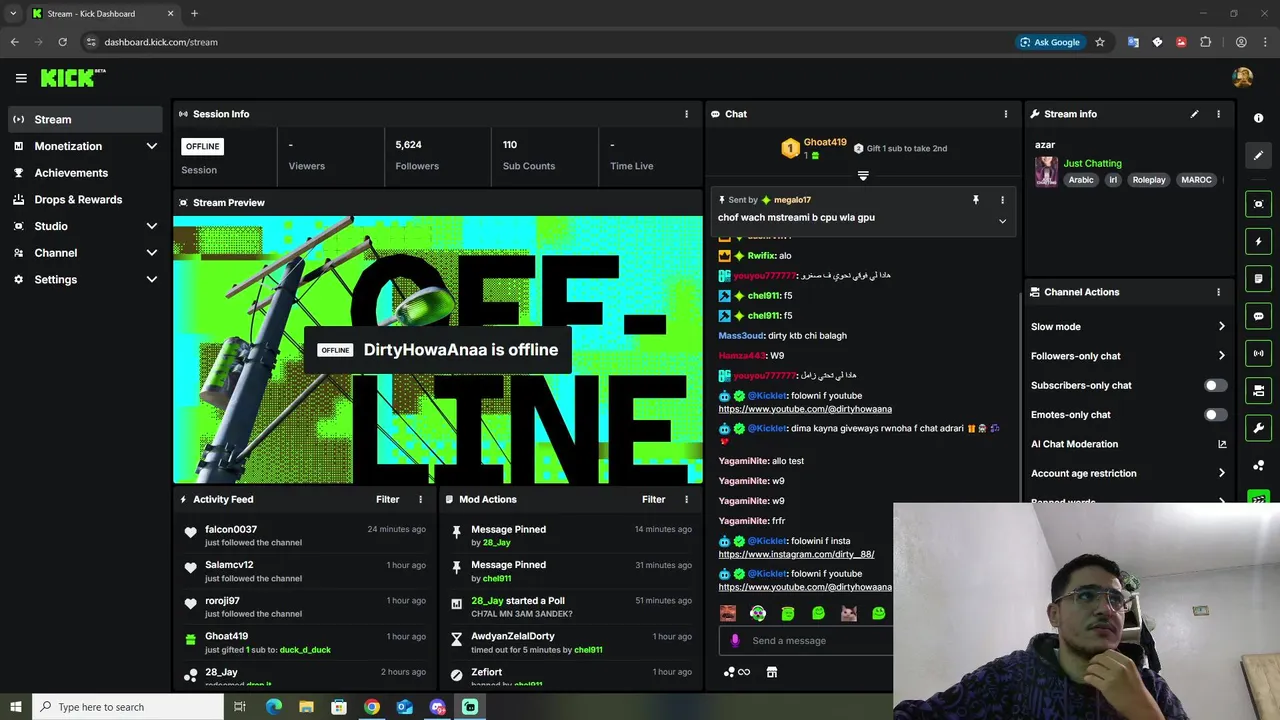Open a new browser tab
This screenshot has width=1280, height=720.
(x=194, y=14)
